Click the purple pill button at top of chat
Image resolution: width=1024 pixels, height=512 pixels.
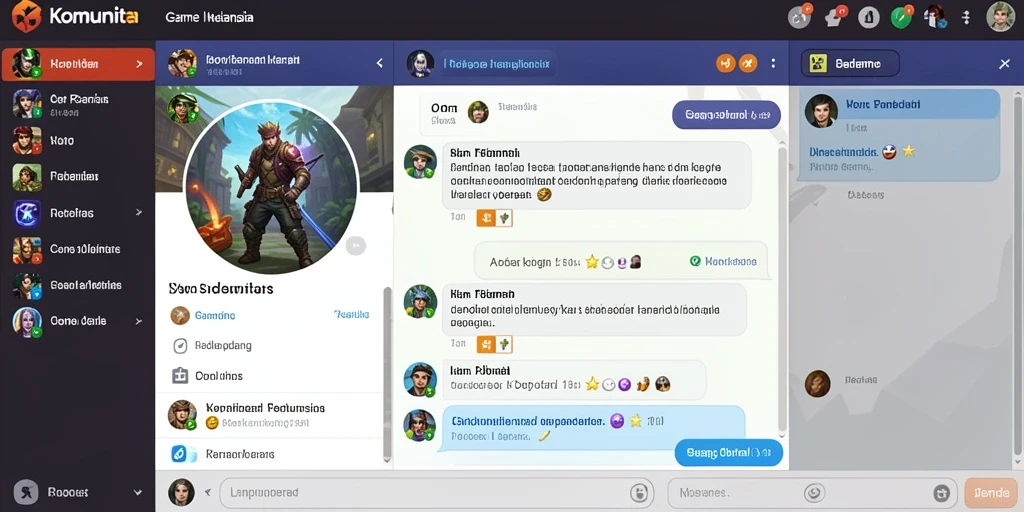(726, 115)
